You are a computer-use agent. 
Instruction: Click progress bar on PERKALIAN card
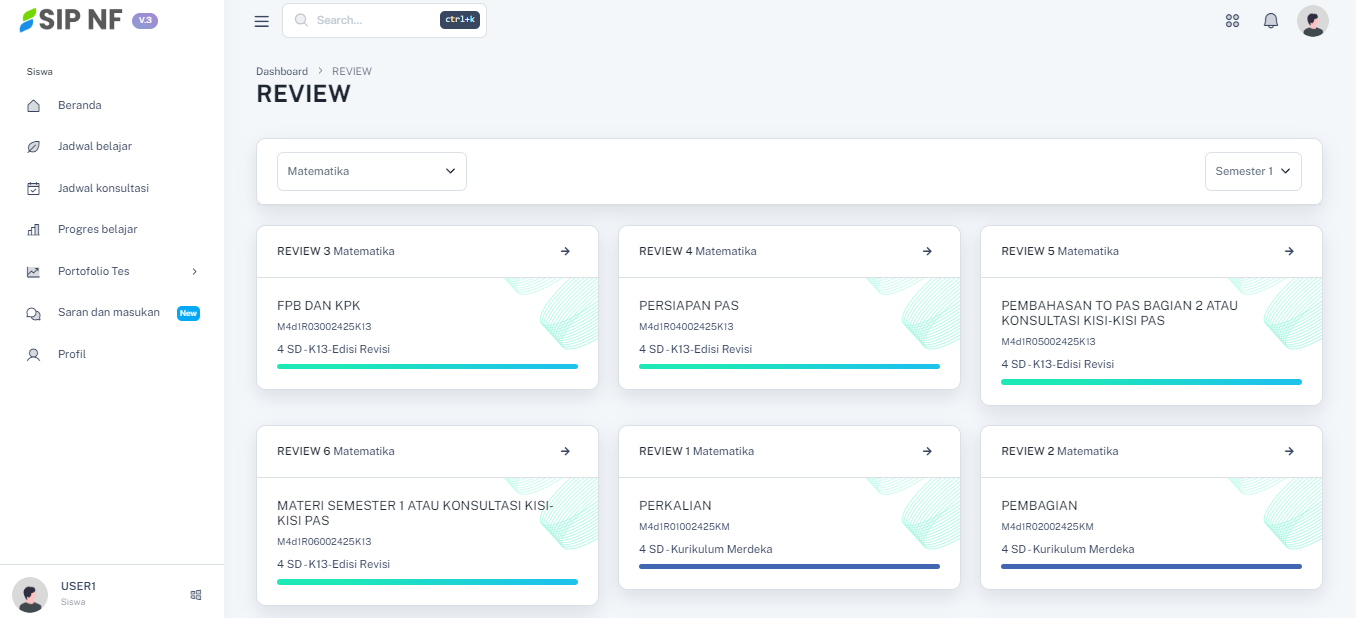789,567
